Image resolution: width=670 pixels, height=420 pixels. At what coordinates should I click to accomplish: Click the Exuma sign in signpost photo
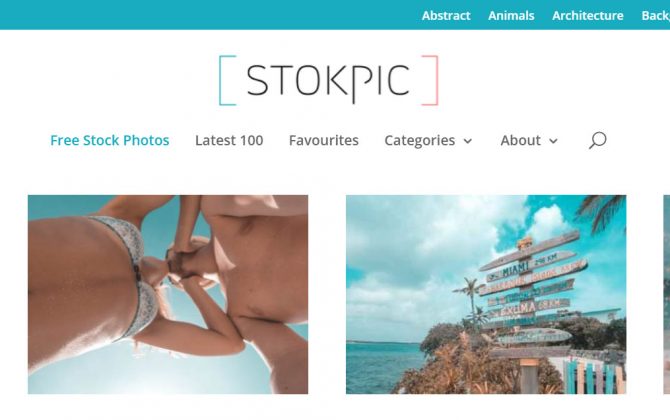pos(529,307)
